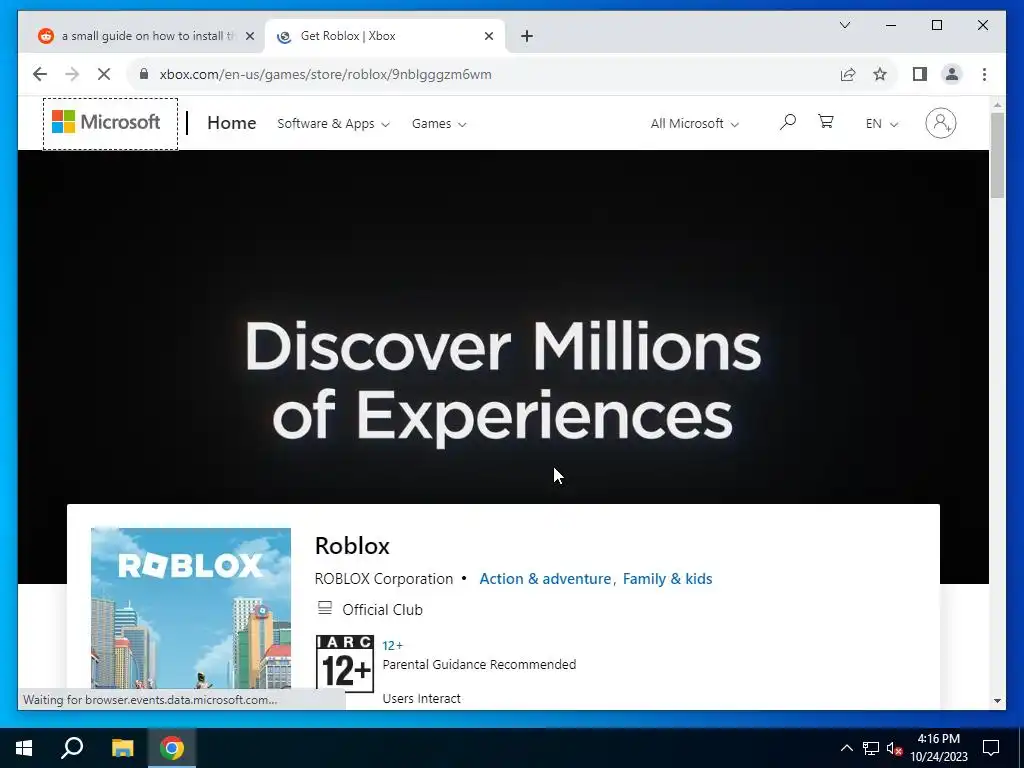Click the muted volume tray icon
Viewport: 1024px width, 768px height.
[894, 748]
